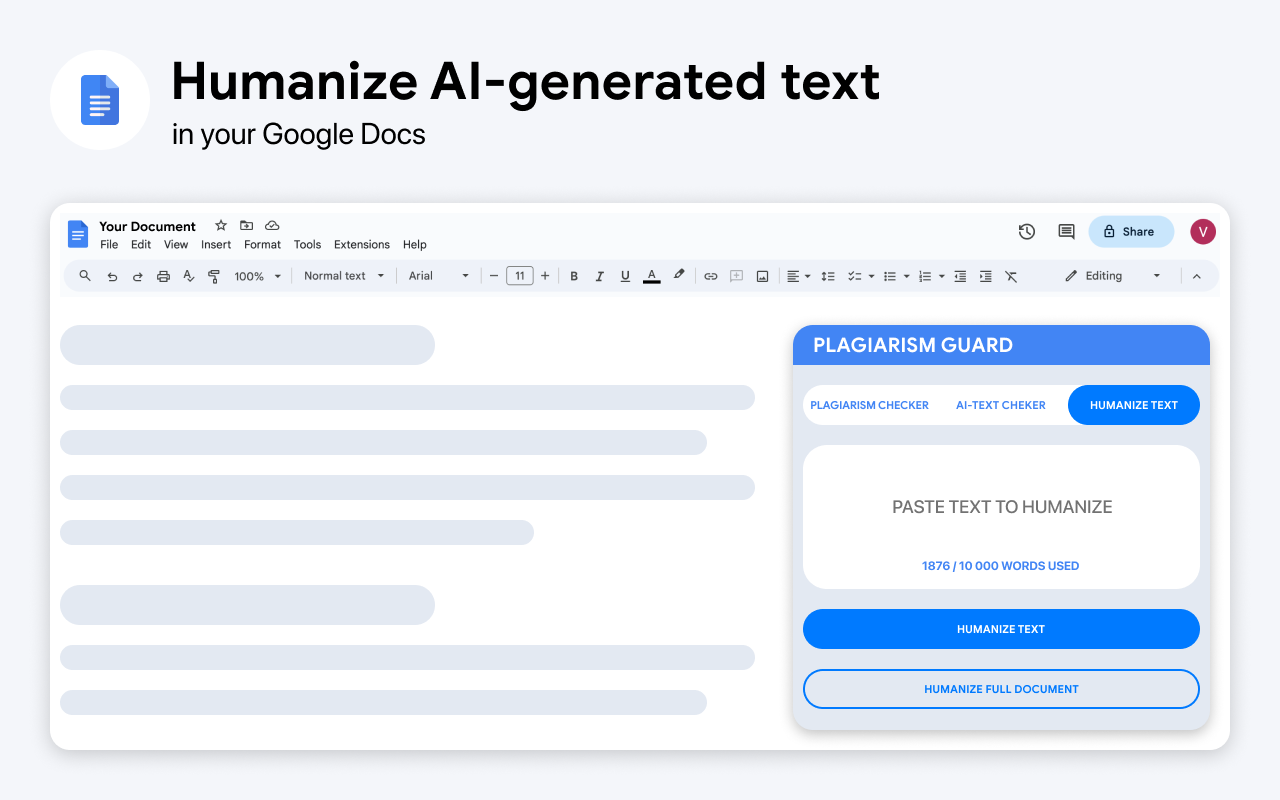Screen dimensions: 1280x800
Task: Select the Humanize Text tab
Action: [1134, 405]
